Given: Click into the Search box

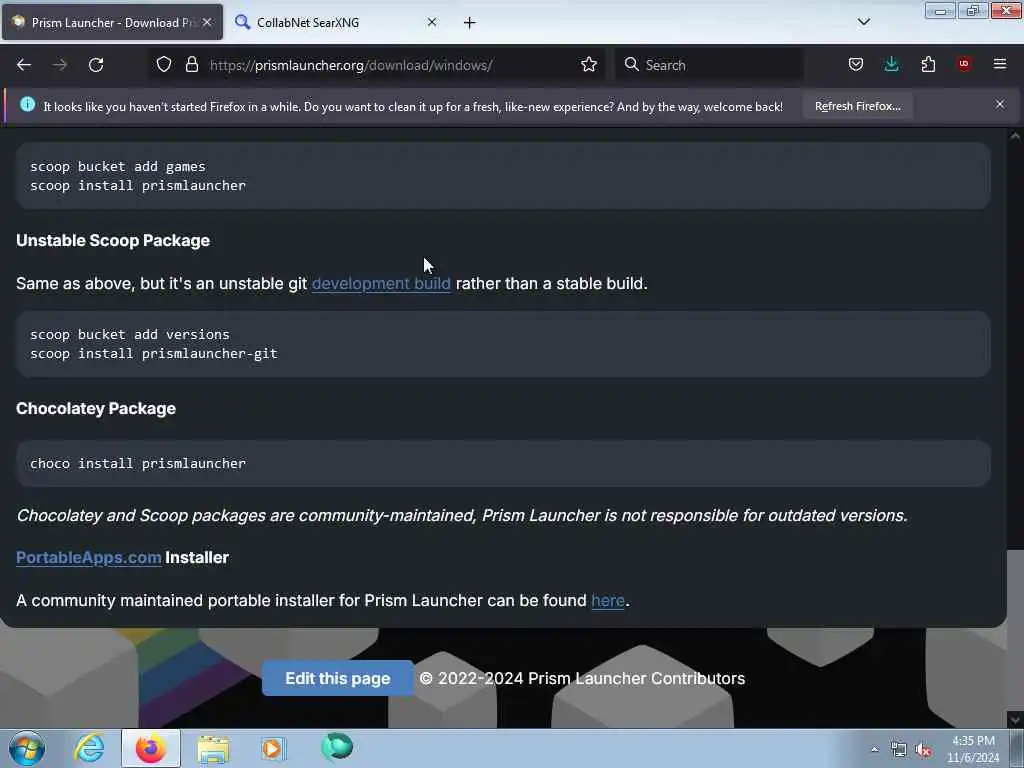Looking at the screenshot, I should [x=709, y=65].
